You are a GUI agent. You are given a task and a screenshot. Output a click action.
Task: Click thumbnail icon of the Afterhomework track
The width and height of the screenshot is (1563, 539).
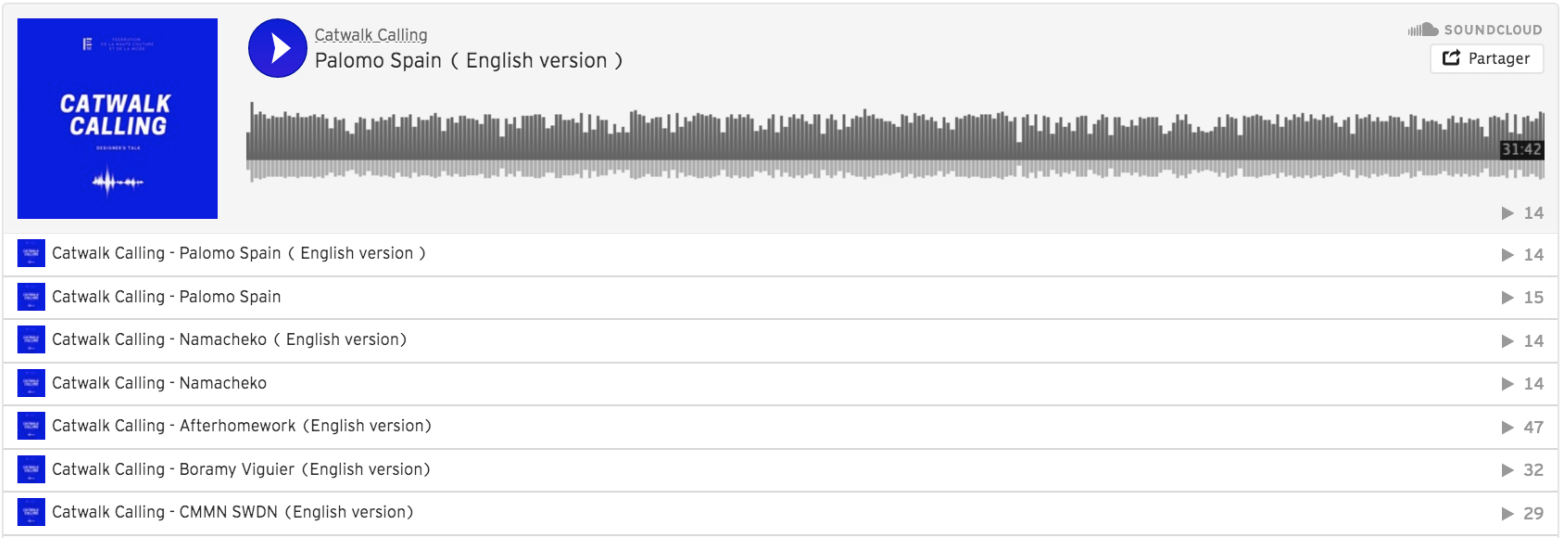pos(31,426)
